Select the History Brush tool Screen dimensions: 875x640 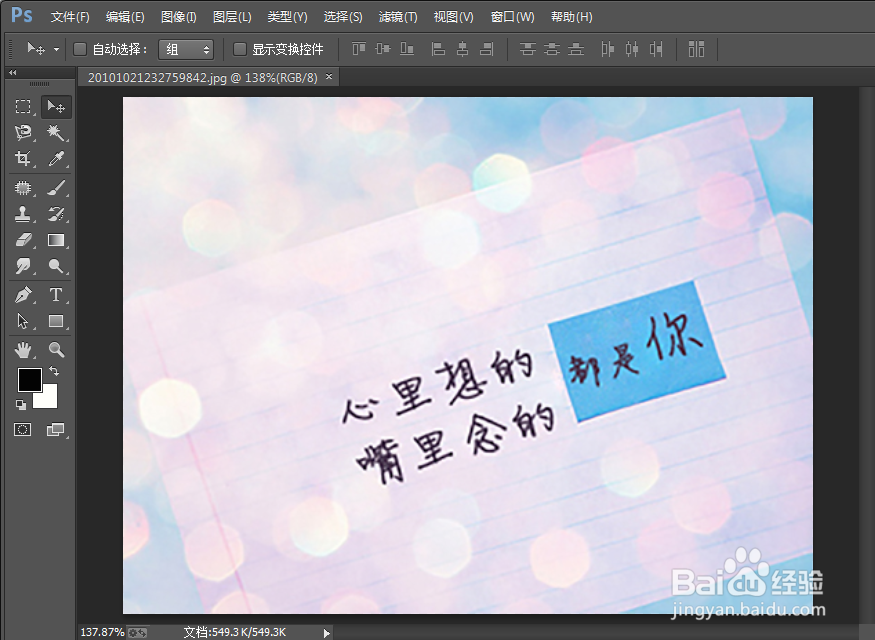coord(55,214)
